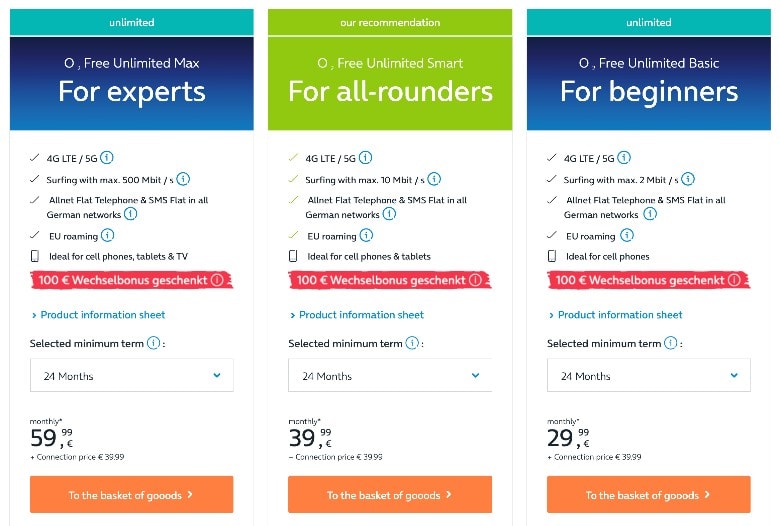Click minimum term info icon in Basic plan
This screenshot has width=780, height=526.
(670, 343)
